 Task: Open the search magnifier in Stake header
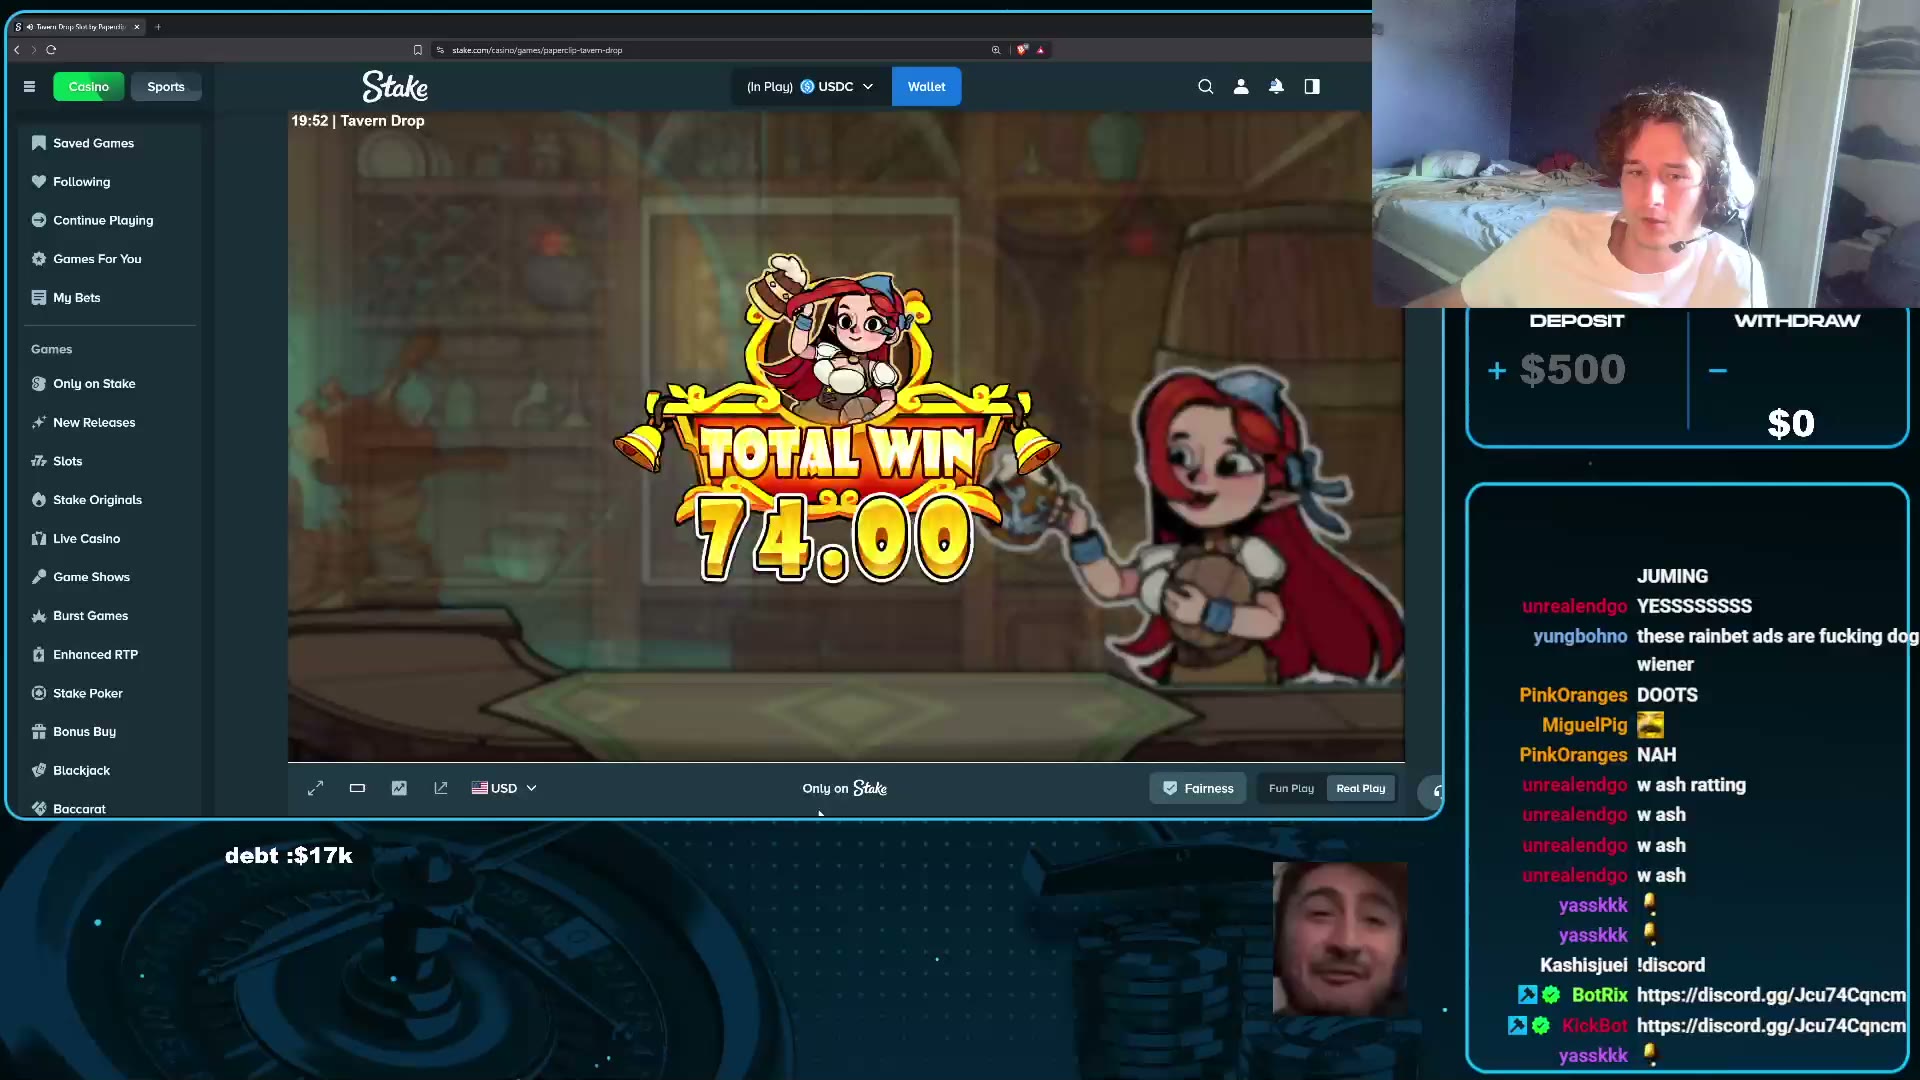pyautogui.click(x=1206, y=87)
